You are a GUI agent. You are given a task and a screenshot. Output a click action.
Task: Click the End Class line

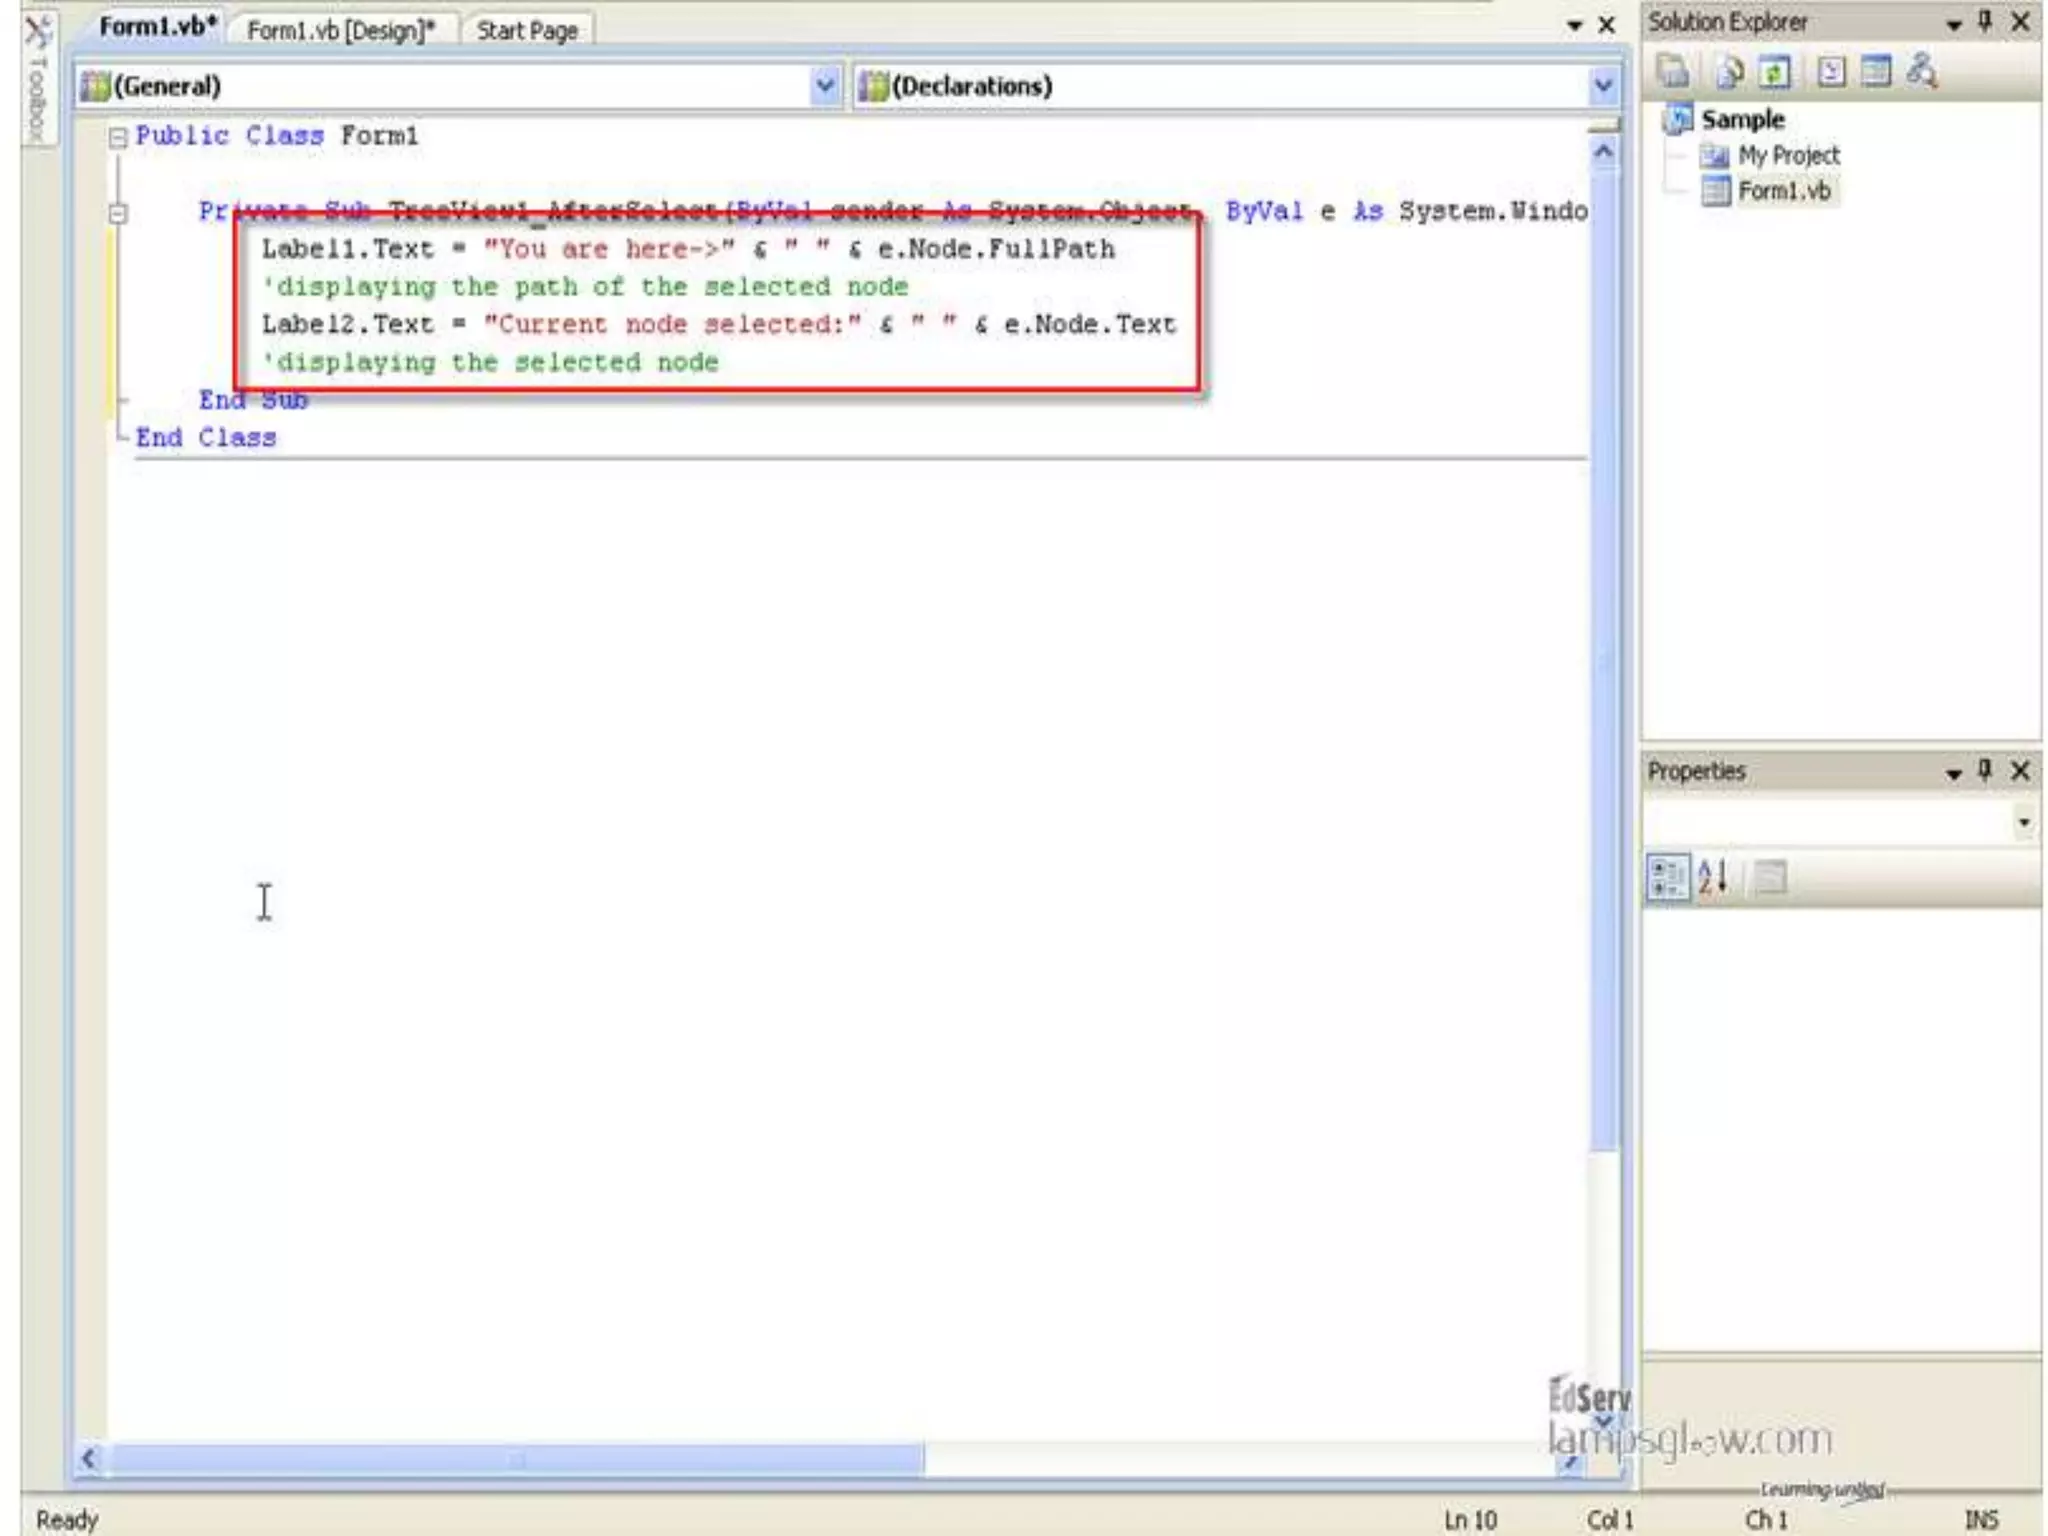pos(206,438)
